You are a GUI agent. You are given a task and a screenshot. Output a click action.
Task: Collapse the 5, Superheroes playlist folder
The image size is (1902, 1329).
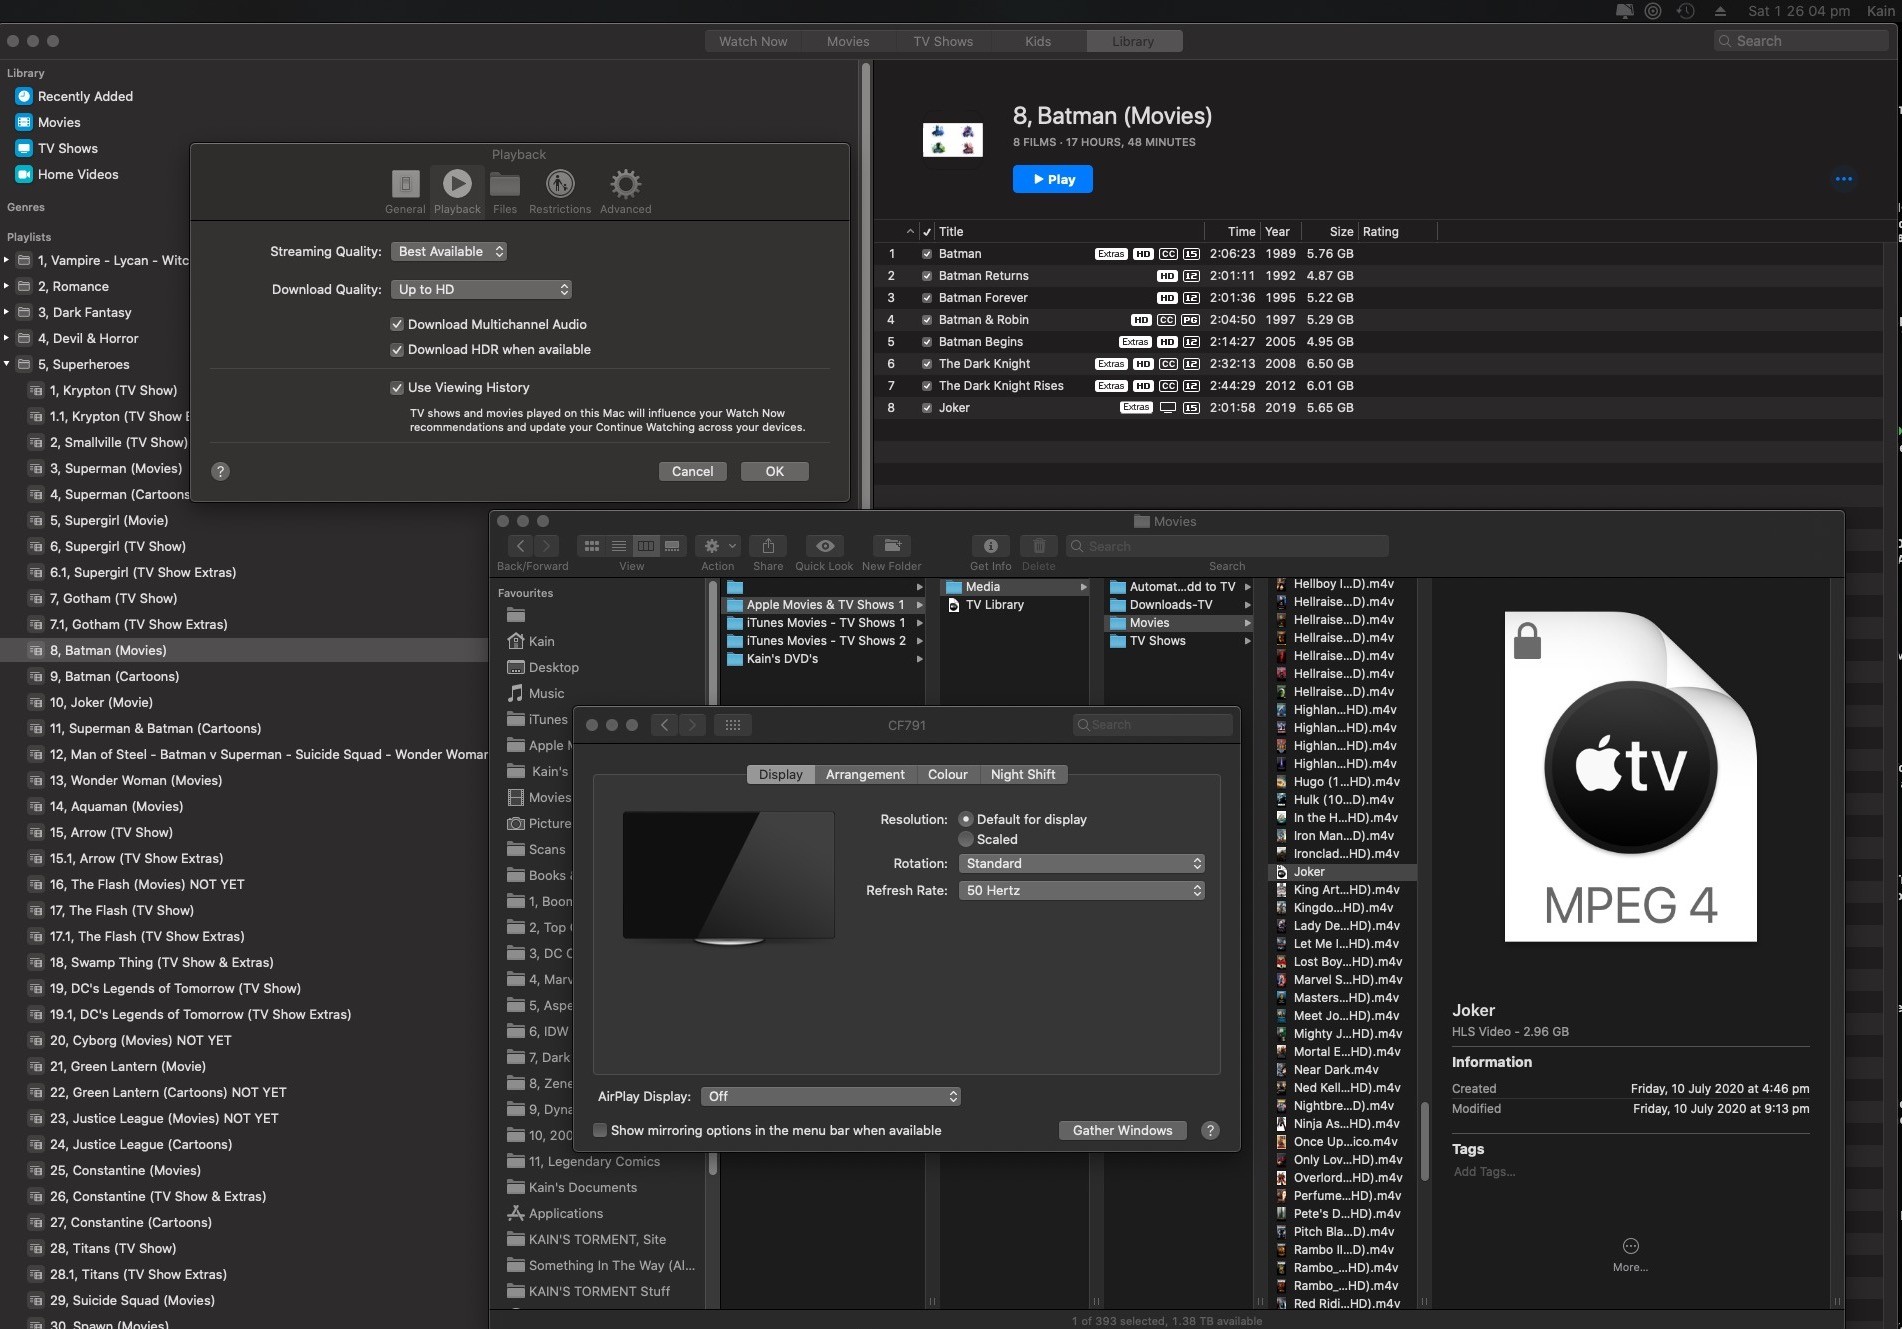click(x=7, y=364)
